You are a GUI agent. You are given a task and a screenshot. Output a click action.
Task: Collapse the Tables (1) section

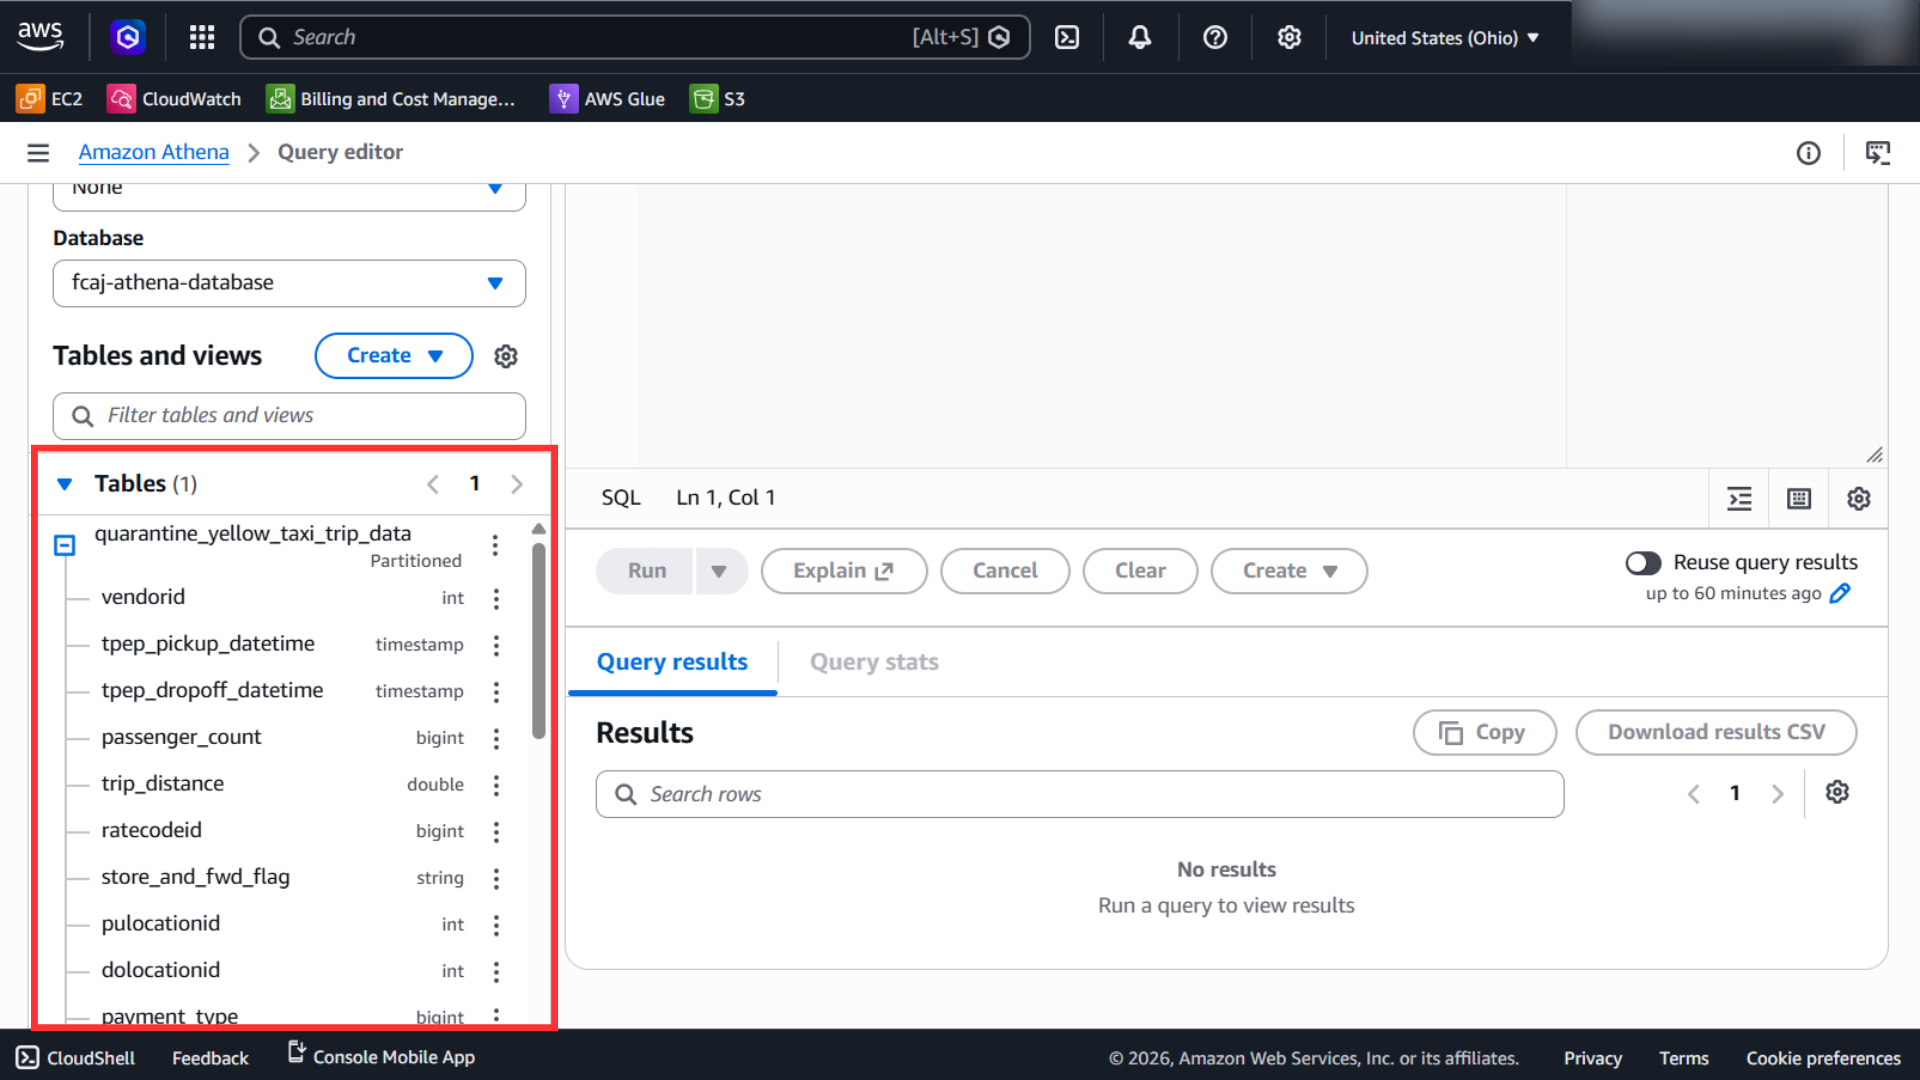click(x=65, y=484)
